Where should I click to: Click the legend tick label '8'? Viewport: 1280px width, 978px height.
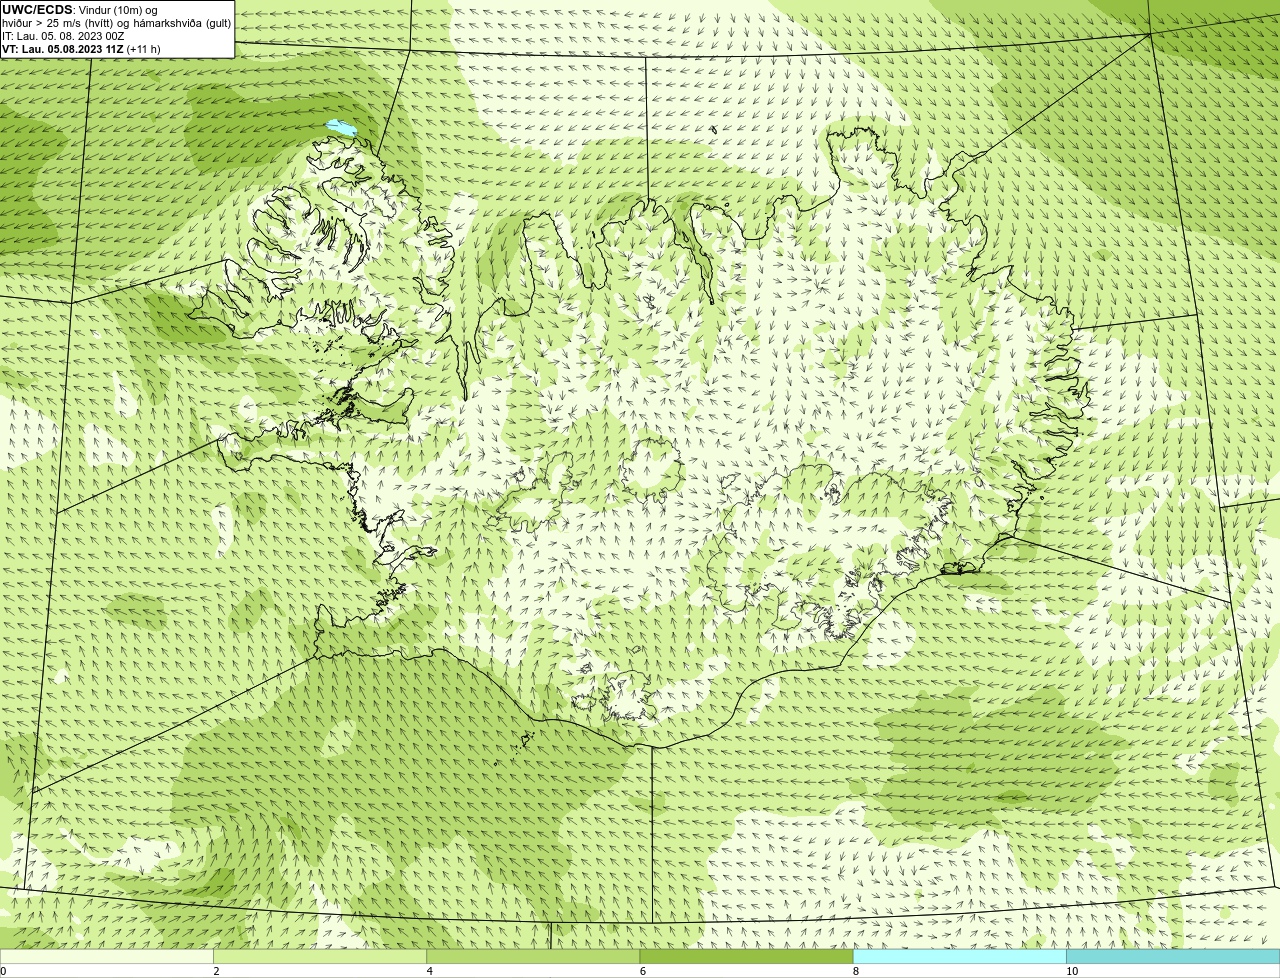(856, 971)
